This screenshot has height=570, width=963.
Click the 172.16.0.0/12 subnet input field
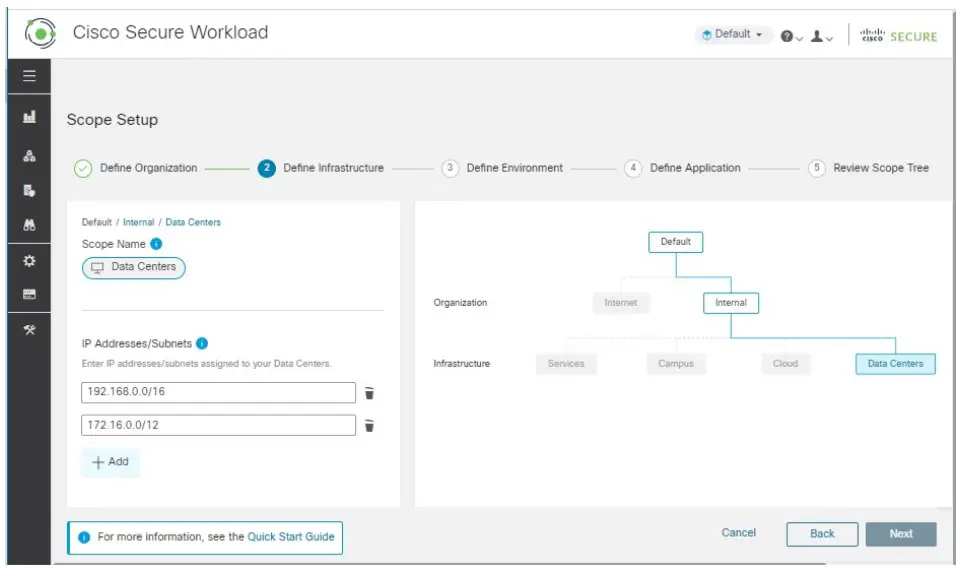click(x=218, y=426)
